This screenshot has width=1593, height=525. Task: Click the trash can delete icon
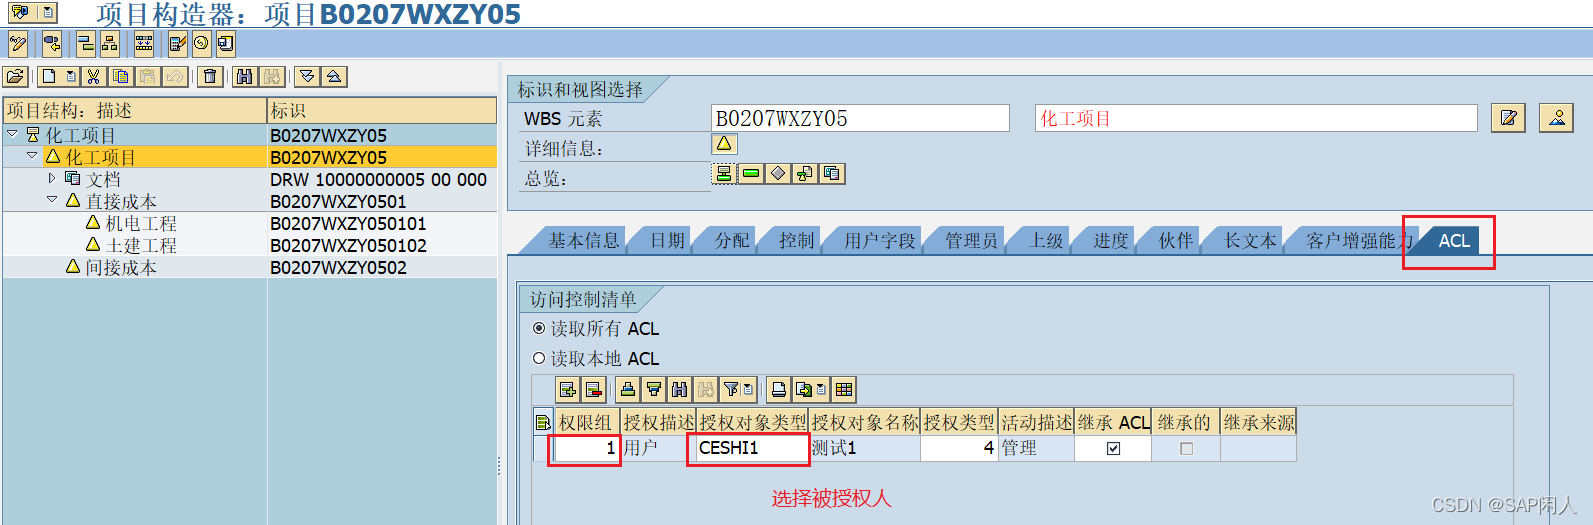209,76
